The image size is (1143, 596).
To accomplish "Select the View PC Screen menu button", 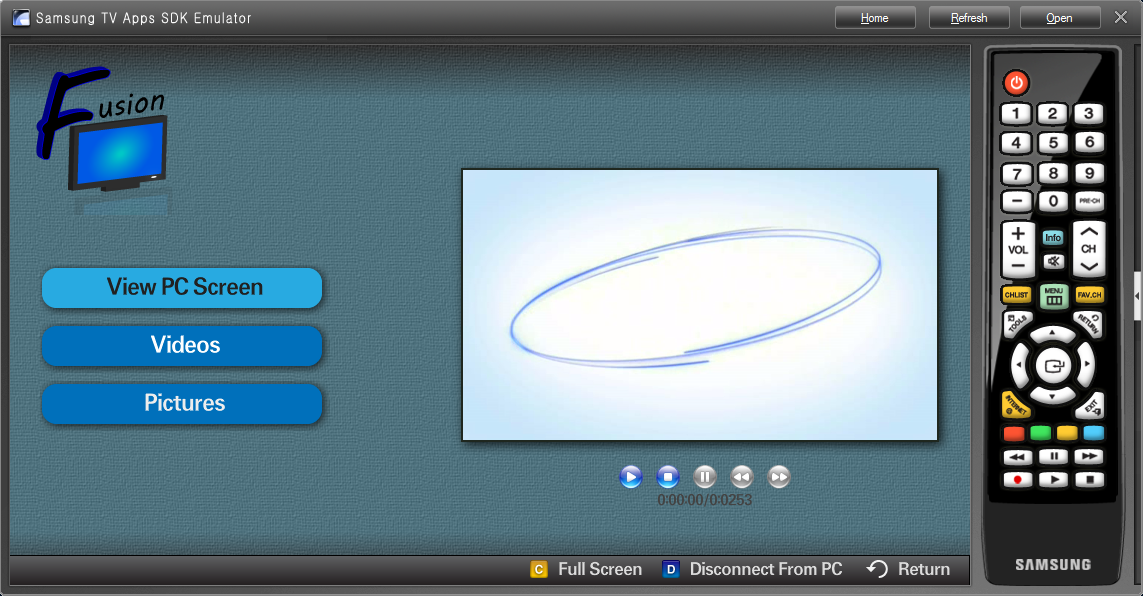I will (182, 288).
